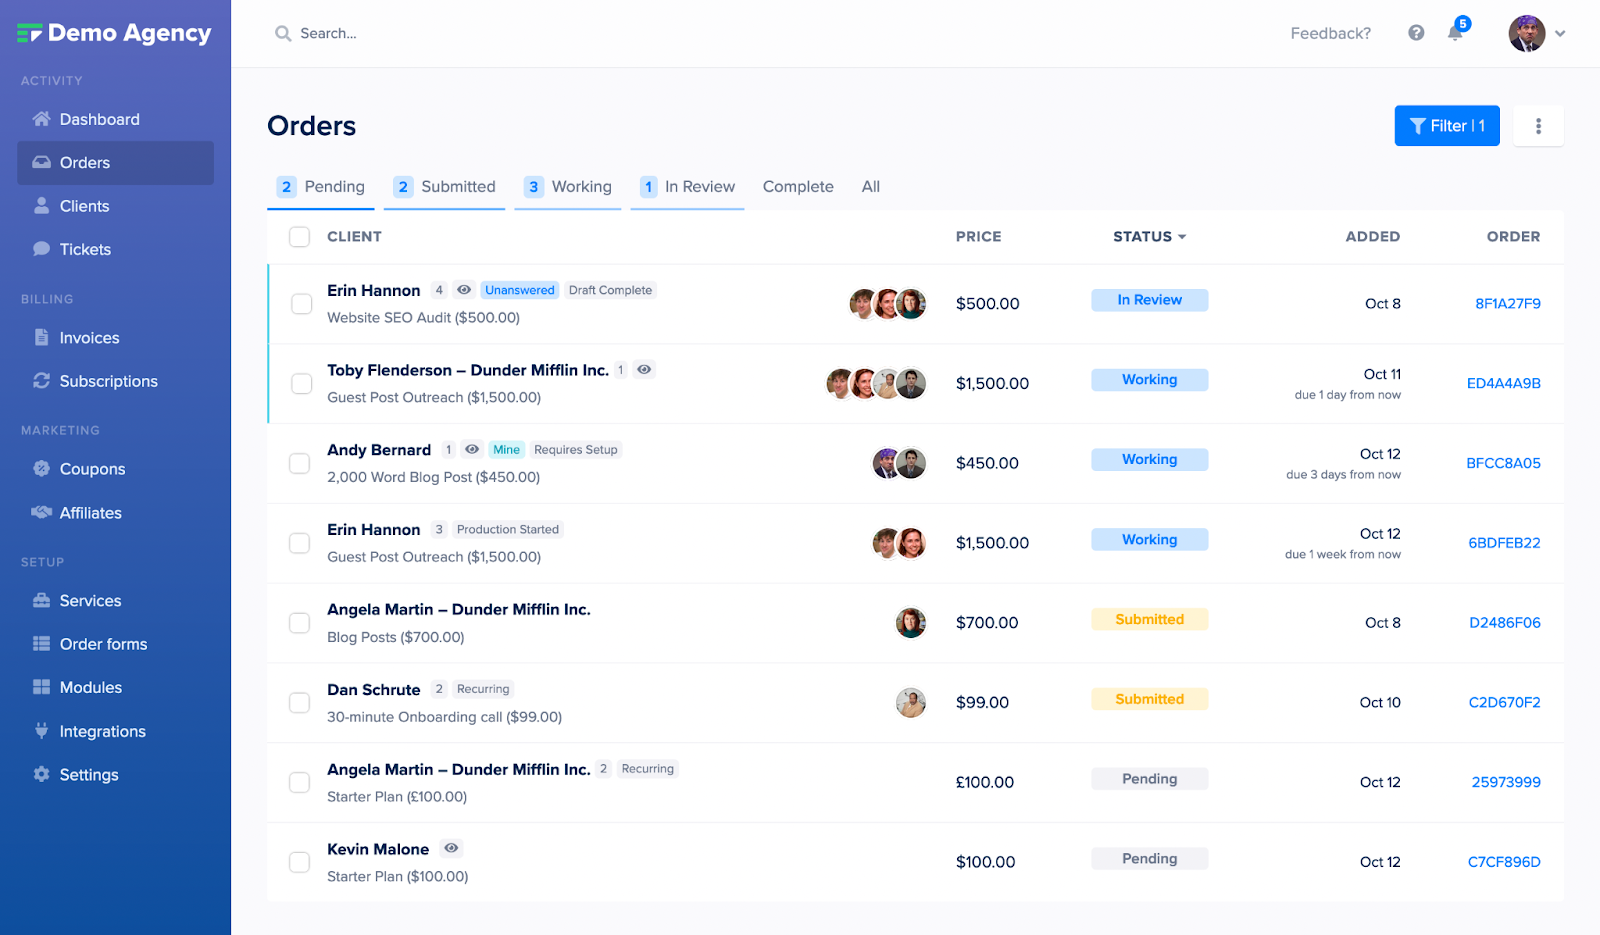Screen dimensions: 1600x935
Task: Open the Affiliates section
Action: [x=90, y=512]
